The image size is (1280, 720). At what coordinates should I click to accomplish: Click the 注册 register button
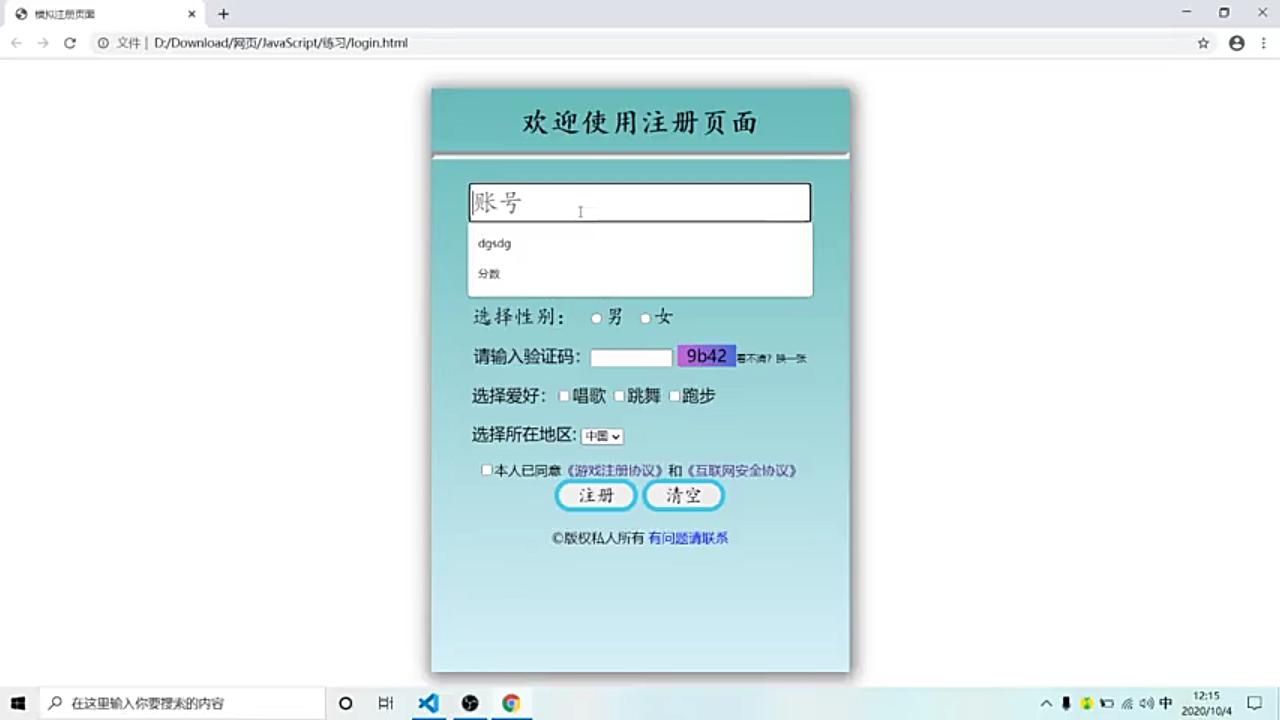pos(596,495)
